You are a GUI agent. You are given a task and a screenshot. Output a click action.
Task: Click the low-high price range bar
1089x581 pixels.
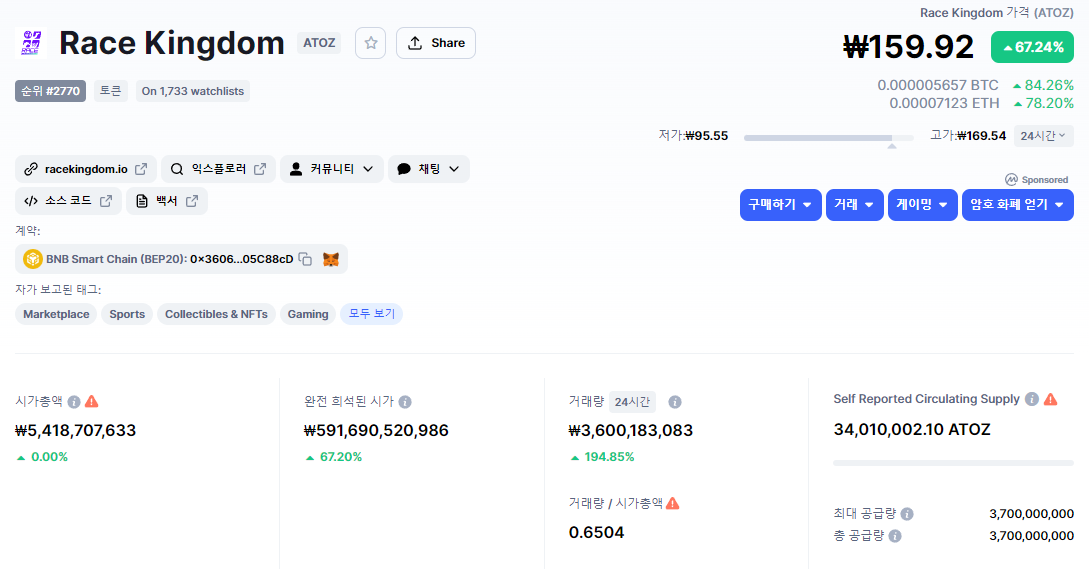829,138
